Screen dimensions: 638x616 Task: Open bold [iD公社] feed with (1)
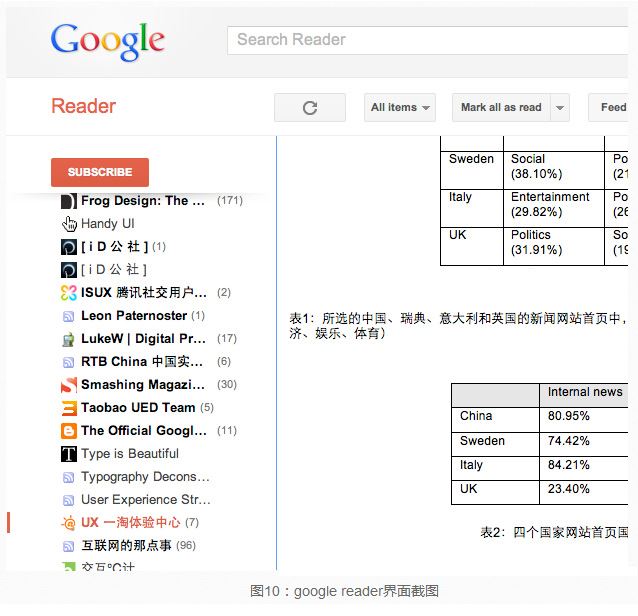[113, 247]
